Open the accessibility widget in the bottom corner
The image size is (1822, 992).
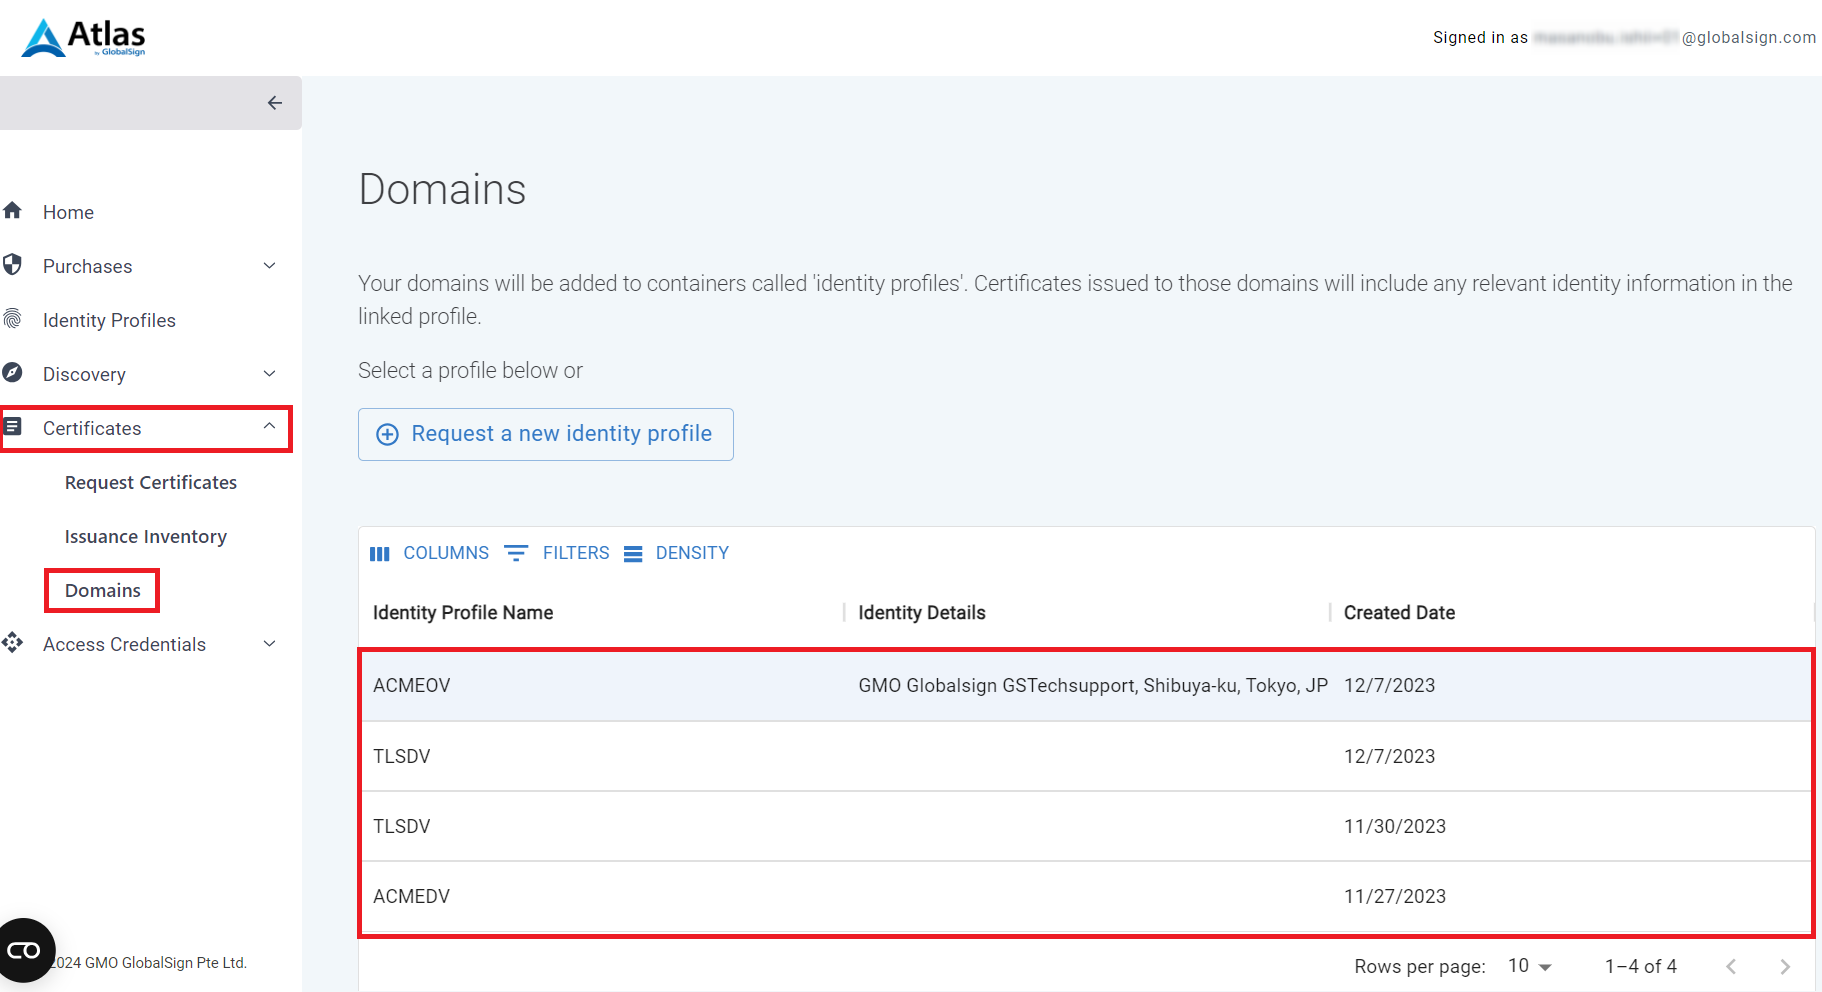pyautogui.click(x=25, y=950)
